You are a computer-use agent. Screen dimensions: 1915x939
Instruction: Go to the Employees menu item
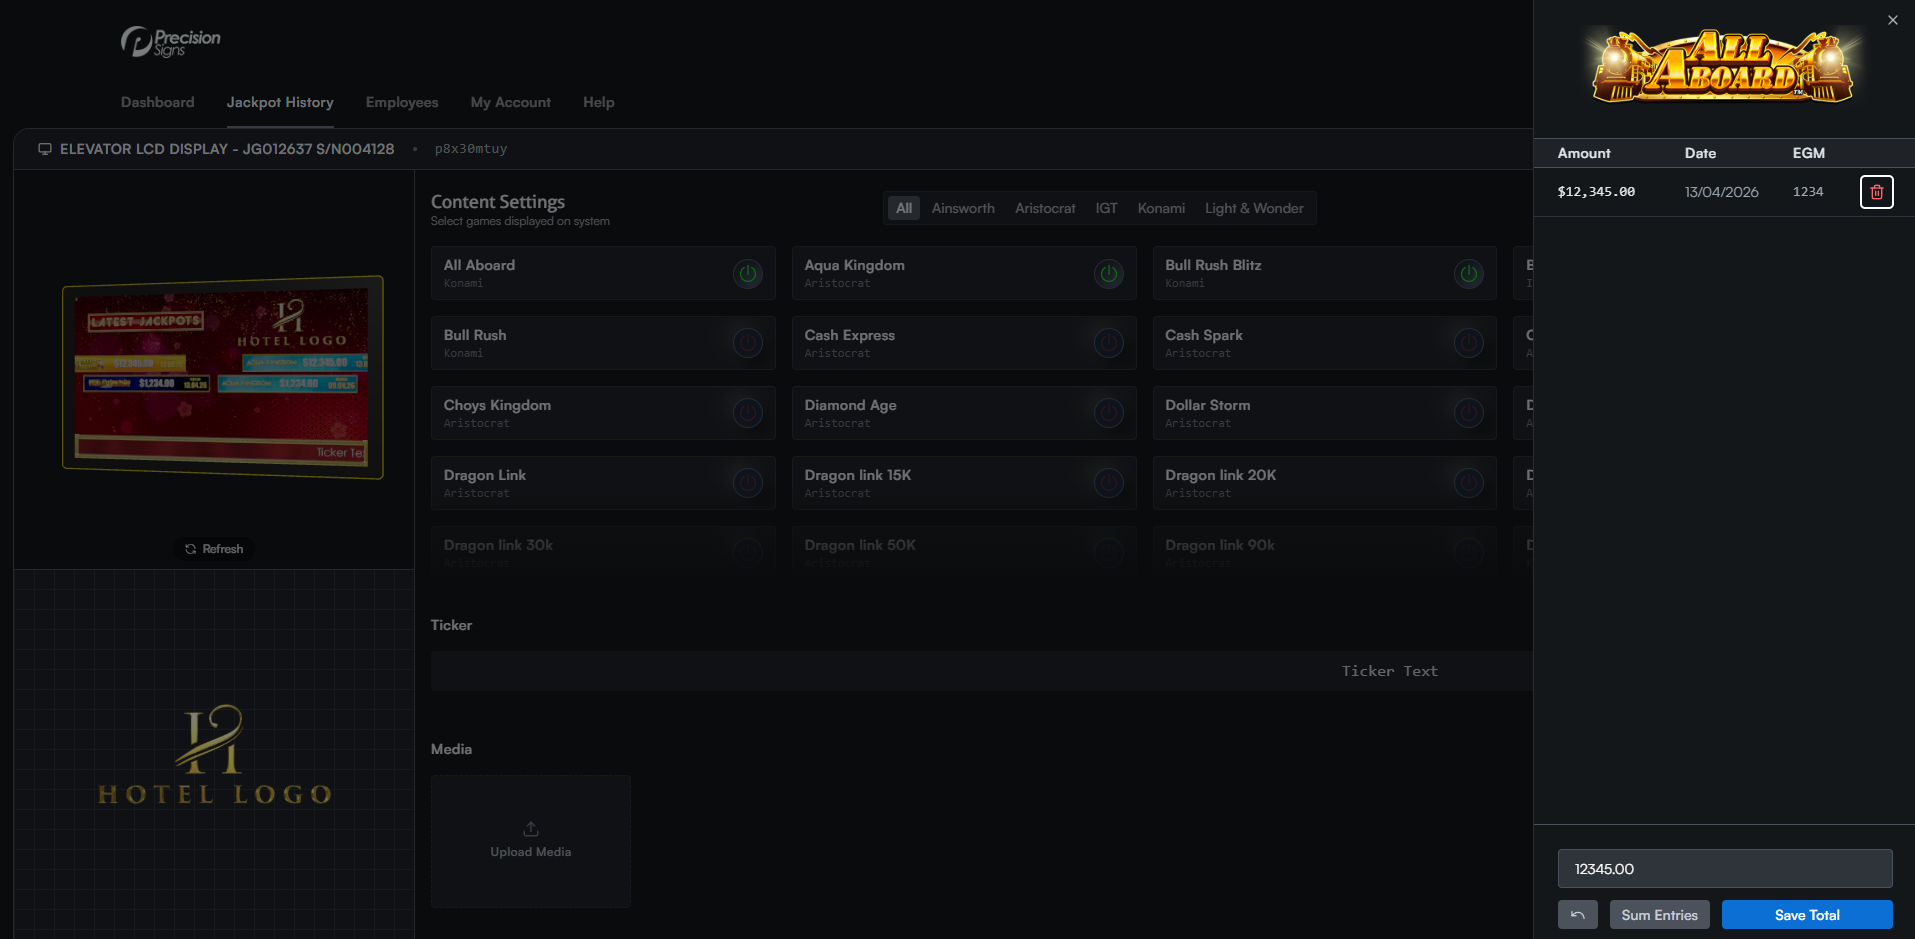(402, 102)
